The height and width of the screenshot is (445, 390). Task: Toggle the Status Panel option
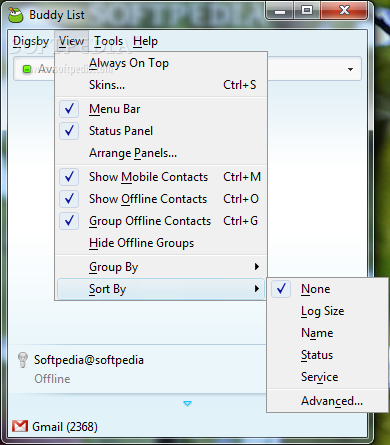161,131
